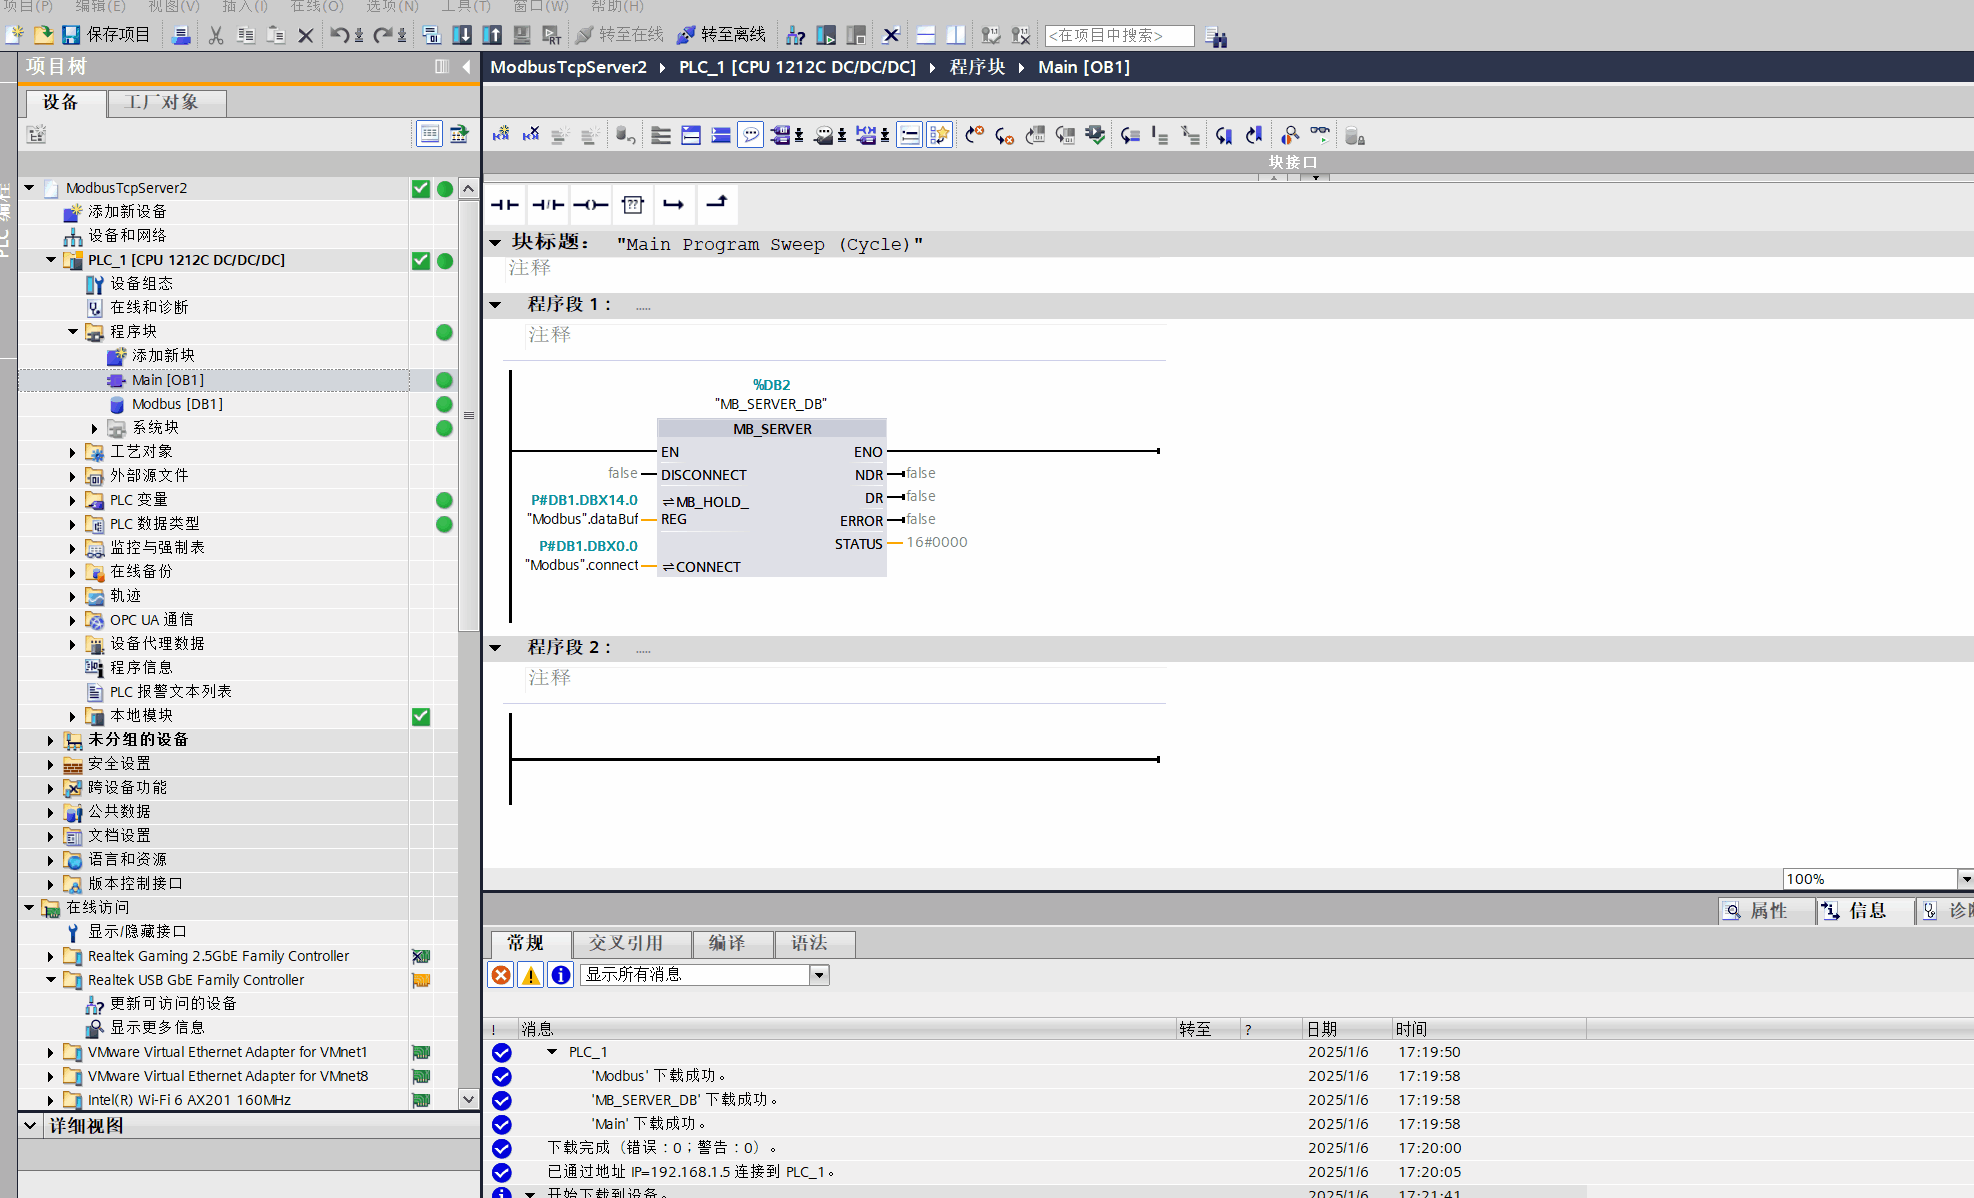This screenshot has width=1974, height=1198.
Task: Click the Cross-references X icon
Action: pyautogui.click(x=891, y=35)
